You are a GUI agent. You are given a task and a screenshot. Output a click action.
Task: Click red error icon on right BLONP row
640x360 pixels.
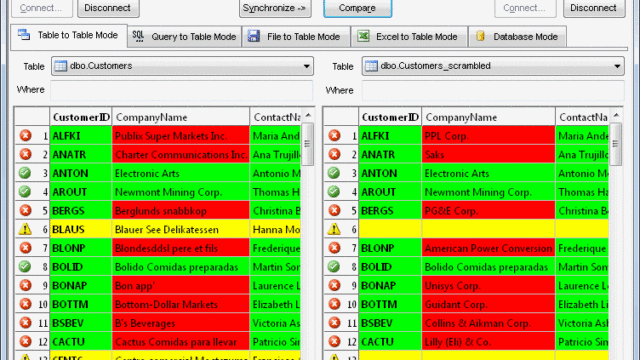[x=334, y=248]
